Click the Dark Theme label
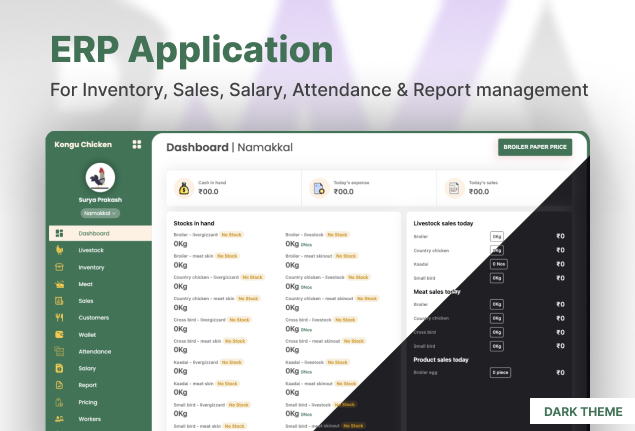Screen dimensions: 635x431 coord(582,411)
